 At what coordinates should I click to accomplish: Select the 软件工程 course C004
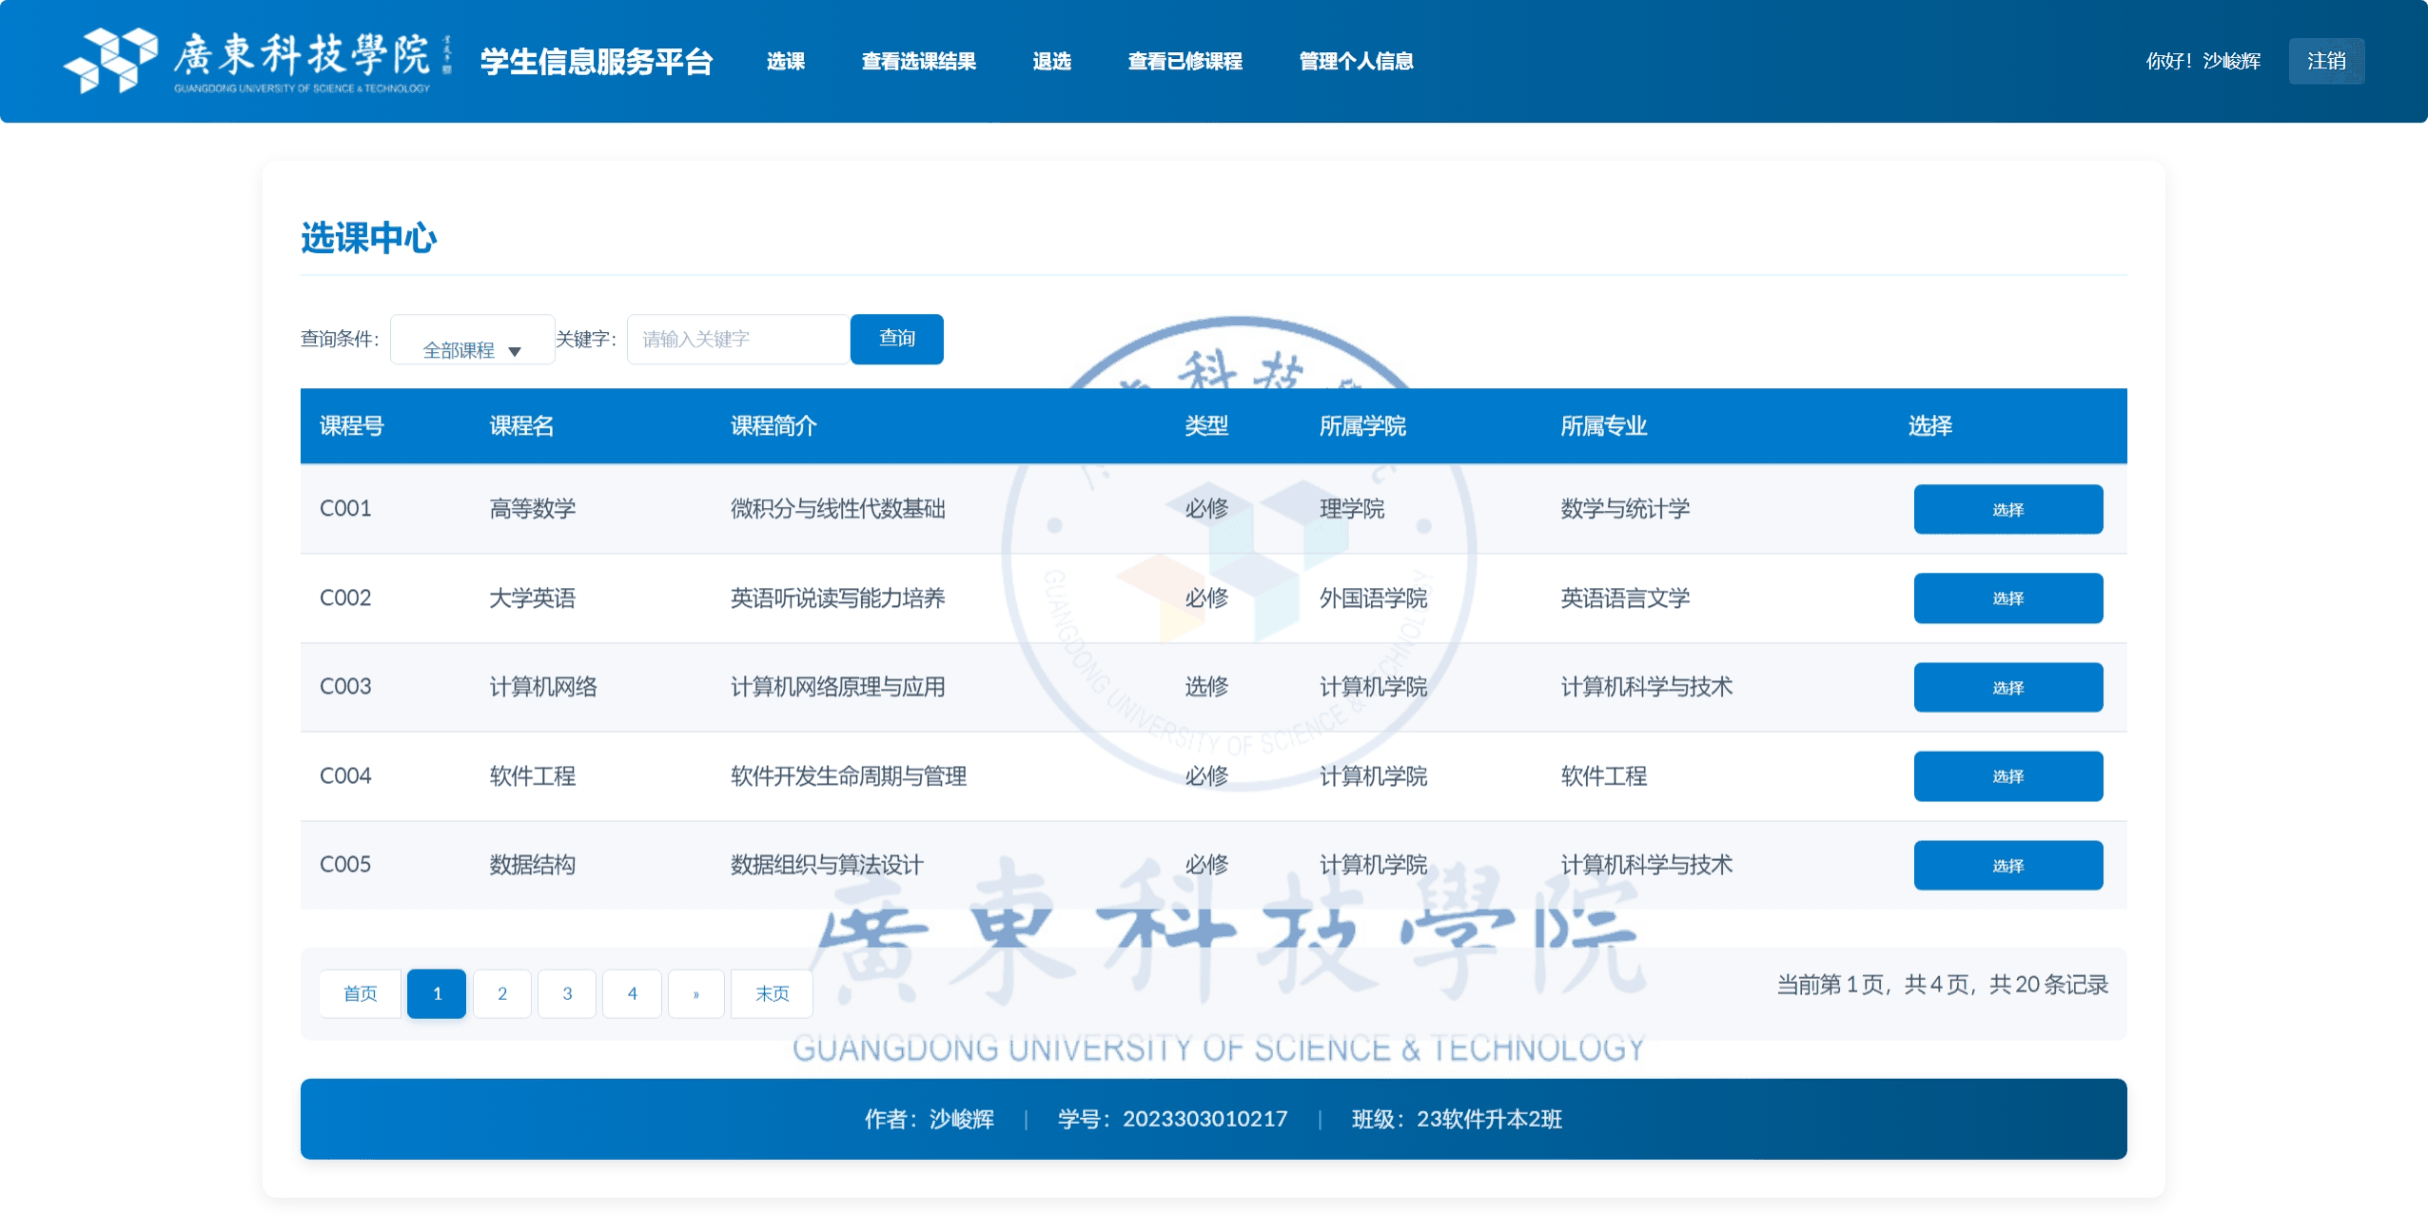(x=2008, y=776)
